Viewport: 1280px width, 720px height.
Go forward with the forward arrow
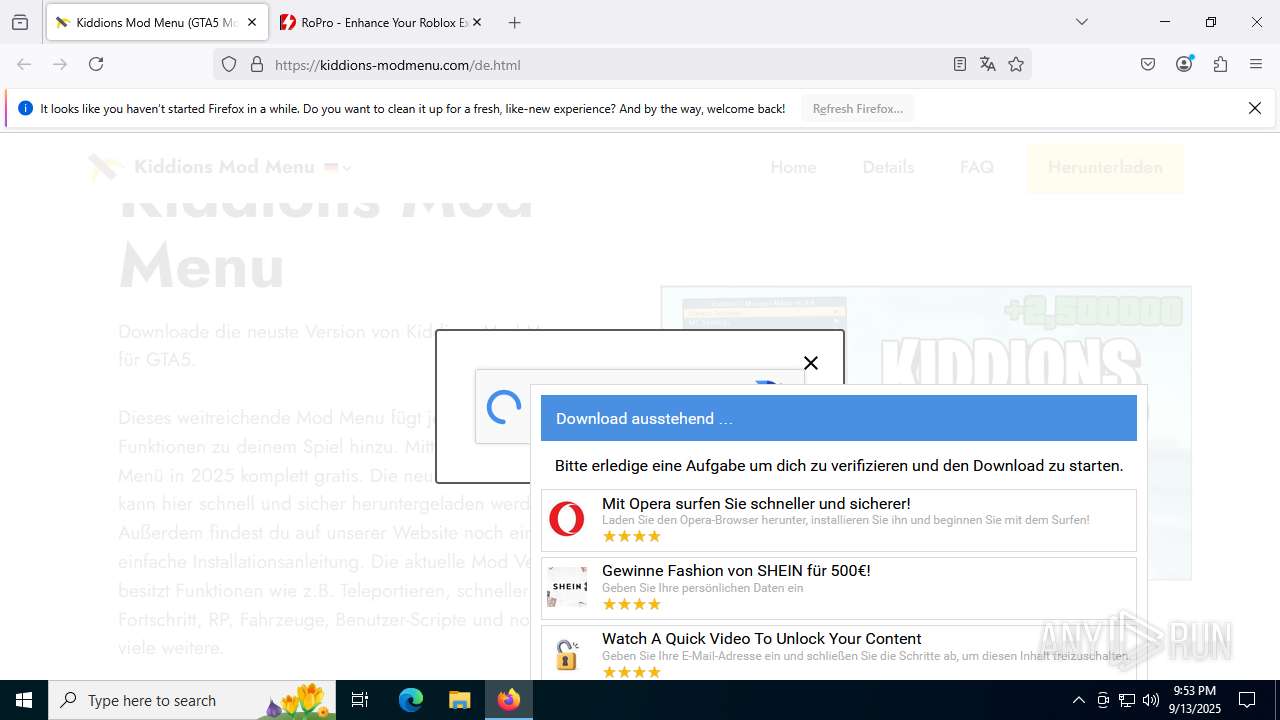pyautogui.click(x=60, y=64)
